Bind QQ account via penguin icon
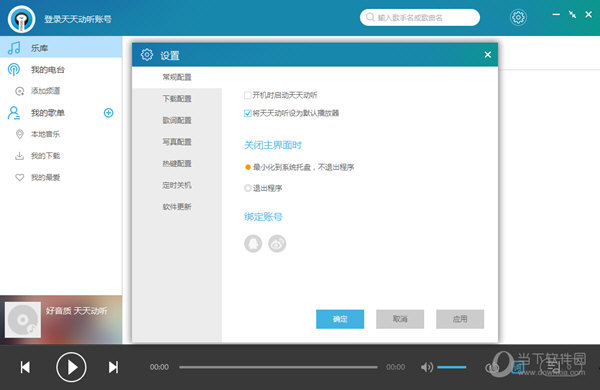Viewport: 600px width, 390px height. coord(253,244)
